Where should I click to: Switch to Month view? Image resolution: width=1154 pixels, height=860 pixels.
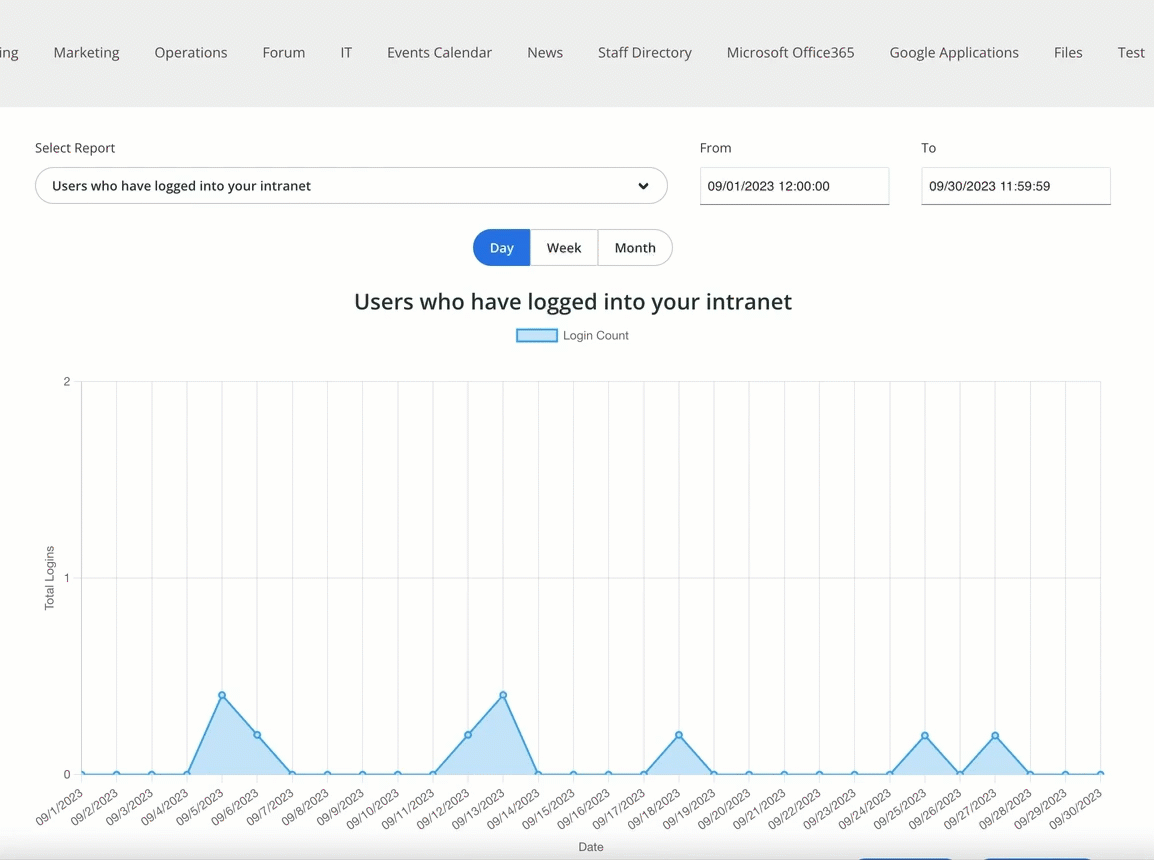point(635,247)
